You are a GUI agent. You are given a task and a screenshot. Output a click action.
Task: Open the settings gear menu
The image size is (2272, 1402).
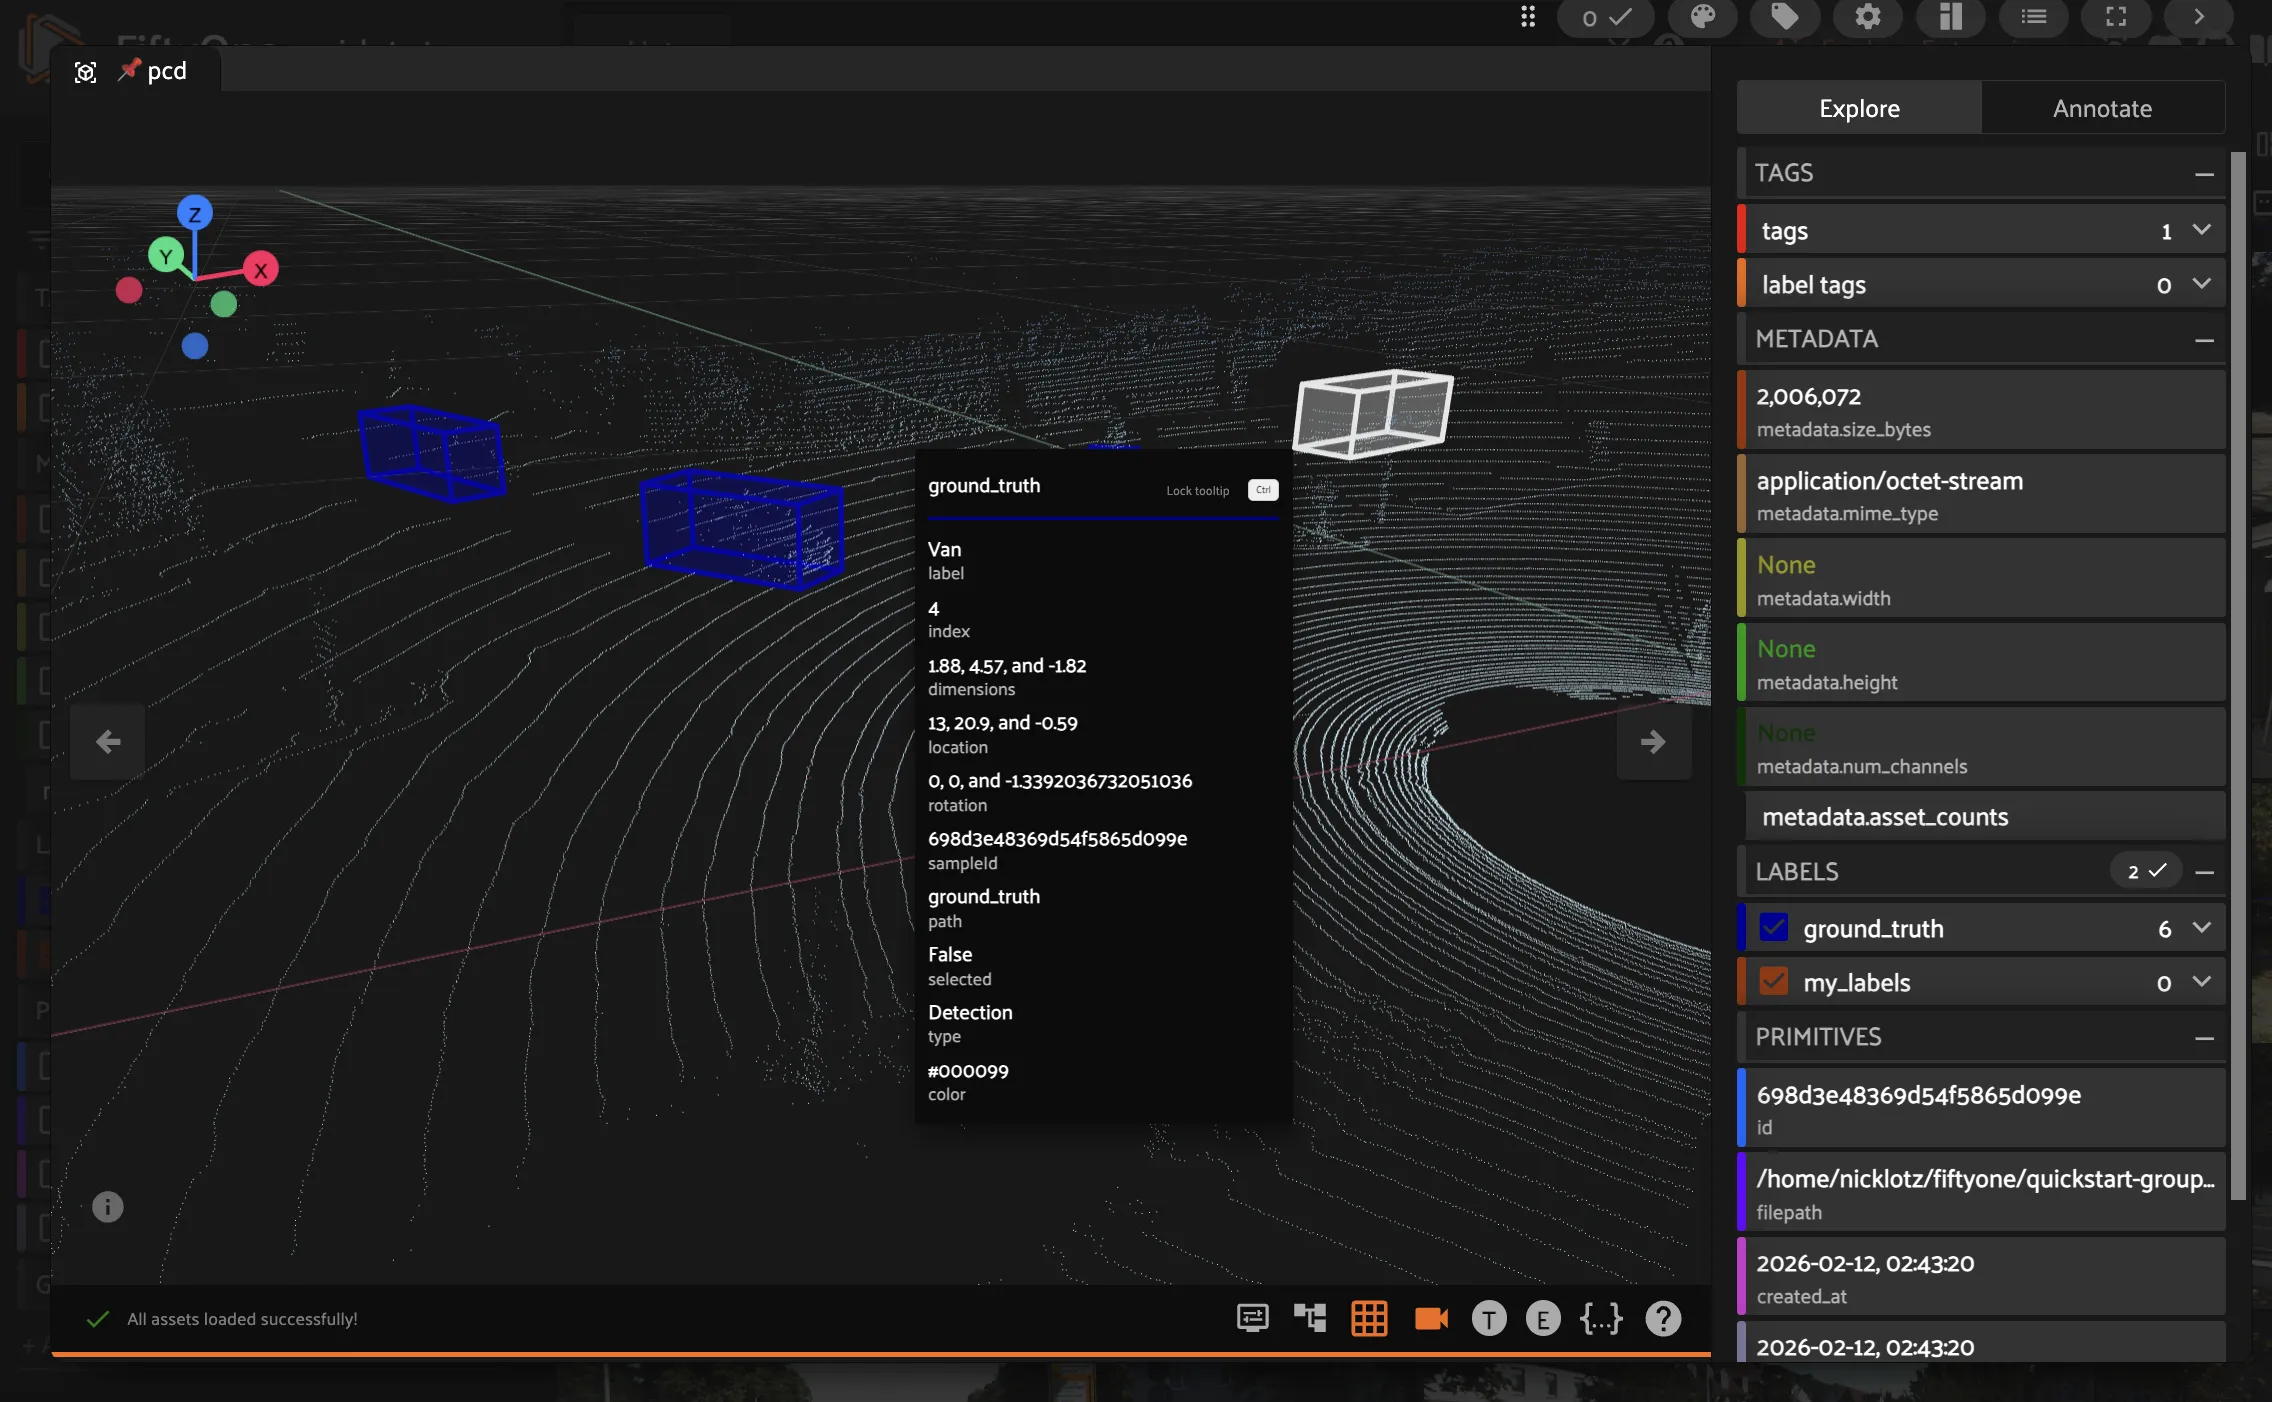click(1868, 18)
